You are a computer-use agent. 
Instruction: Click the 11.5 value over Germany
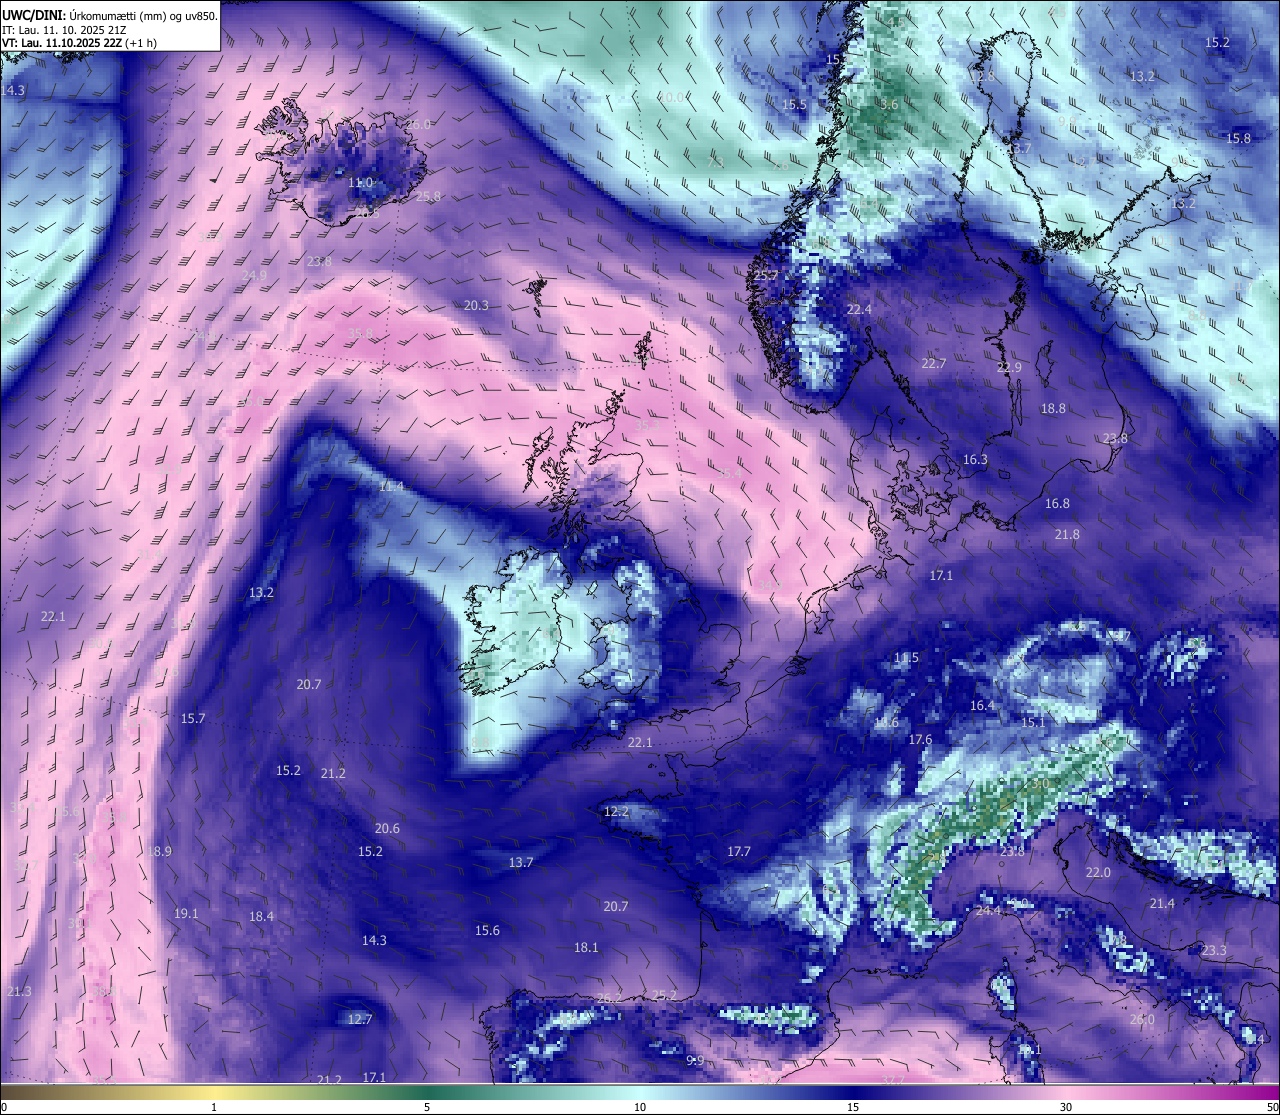click(906, 658)
